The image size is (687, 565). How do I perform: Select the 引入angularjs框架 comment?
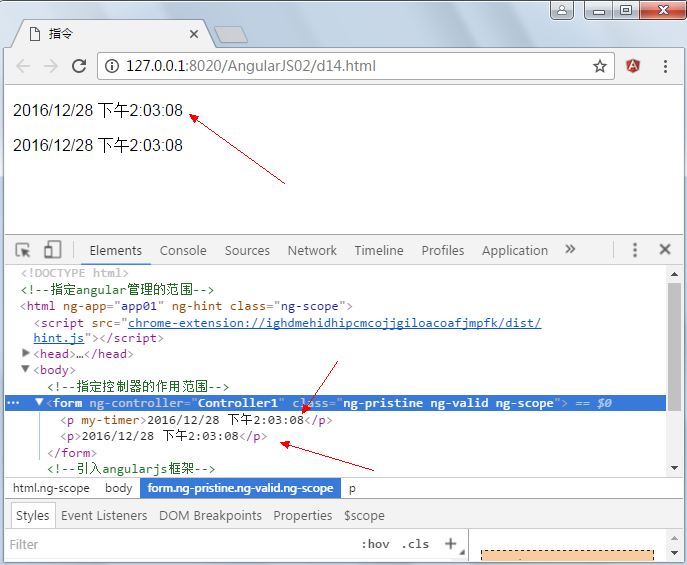click(x=131, y=469)
